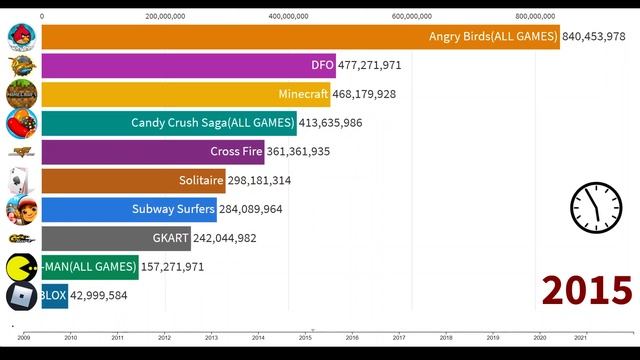
Task: Jump to 2013 on the timeline
Action: click(211, 338)
